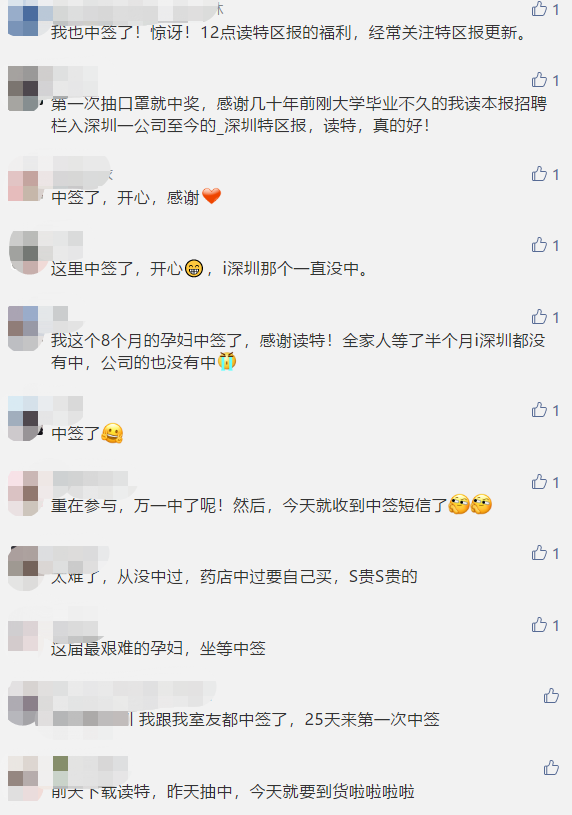Like the comment about 第一次抽口罩就中奖
The image size is (572, 815).
point(539,80)
